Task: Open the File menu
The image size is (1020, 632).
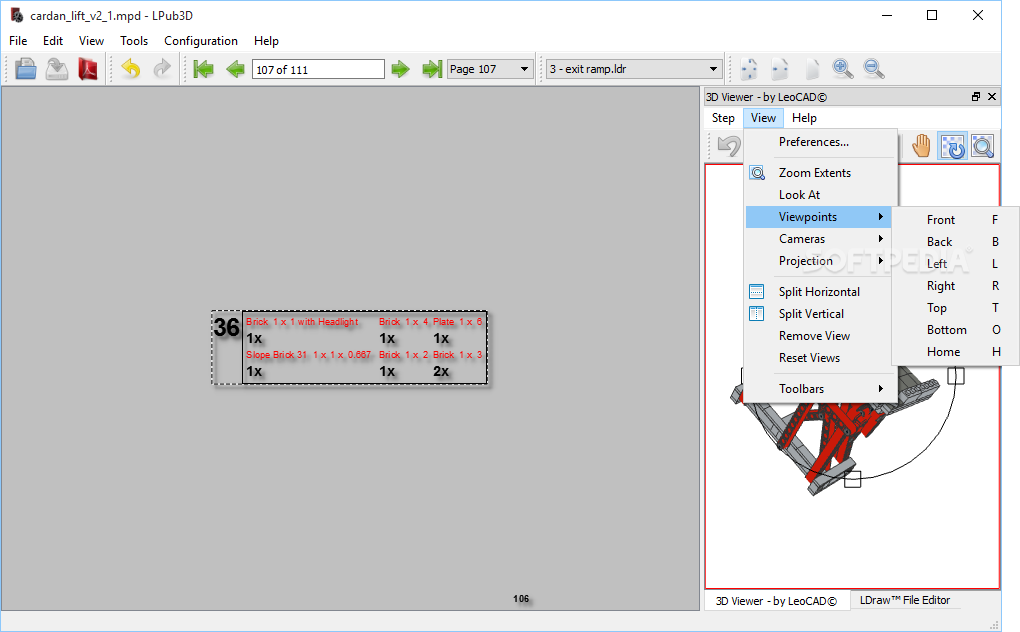Action: pos(18,40)
